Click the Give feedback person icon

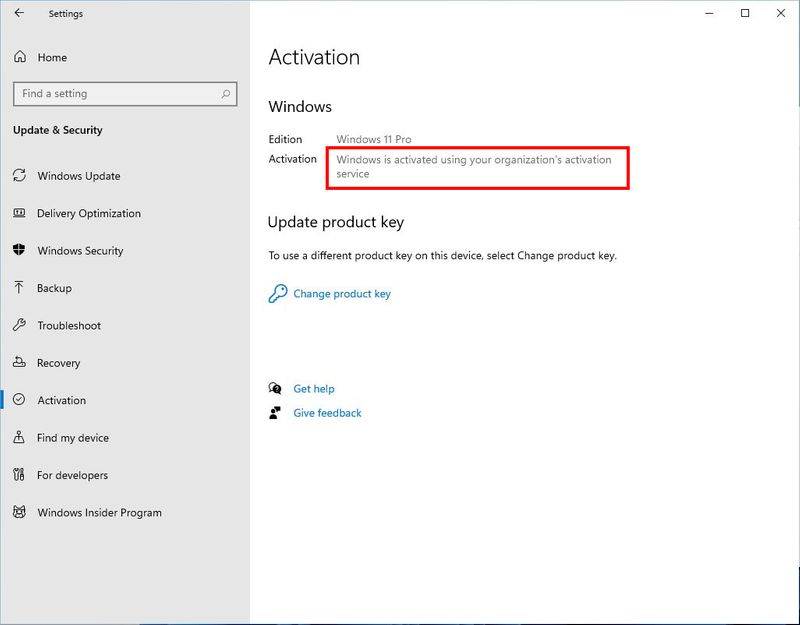pyautogui.click(x=275, y=413)
